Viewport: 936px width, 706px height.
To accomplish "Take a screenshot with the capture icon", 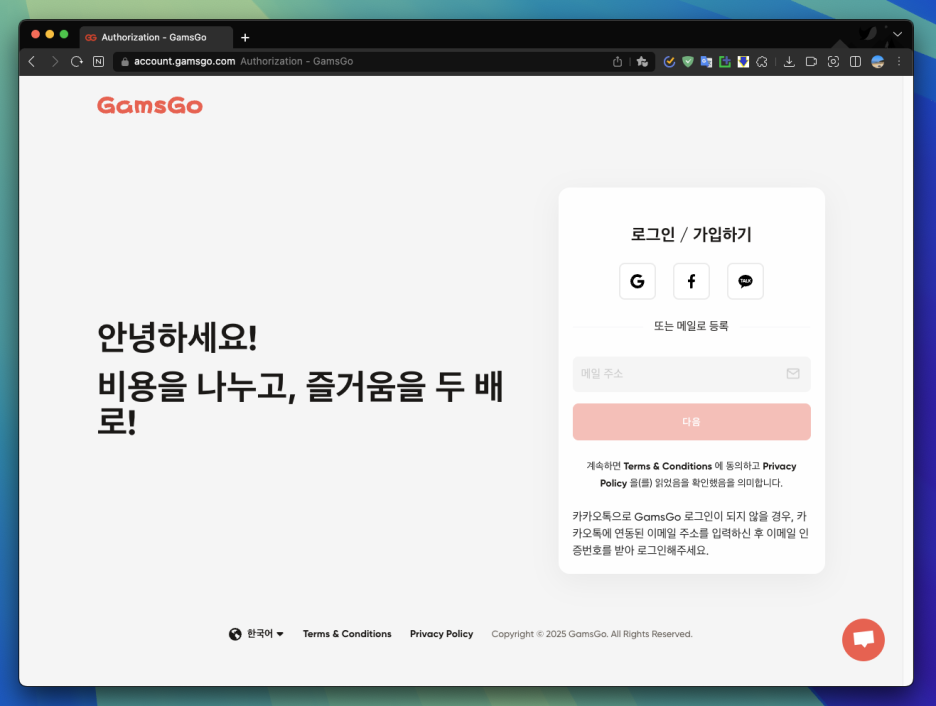I will [x=833, y=61].
